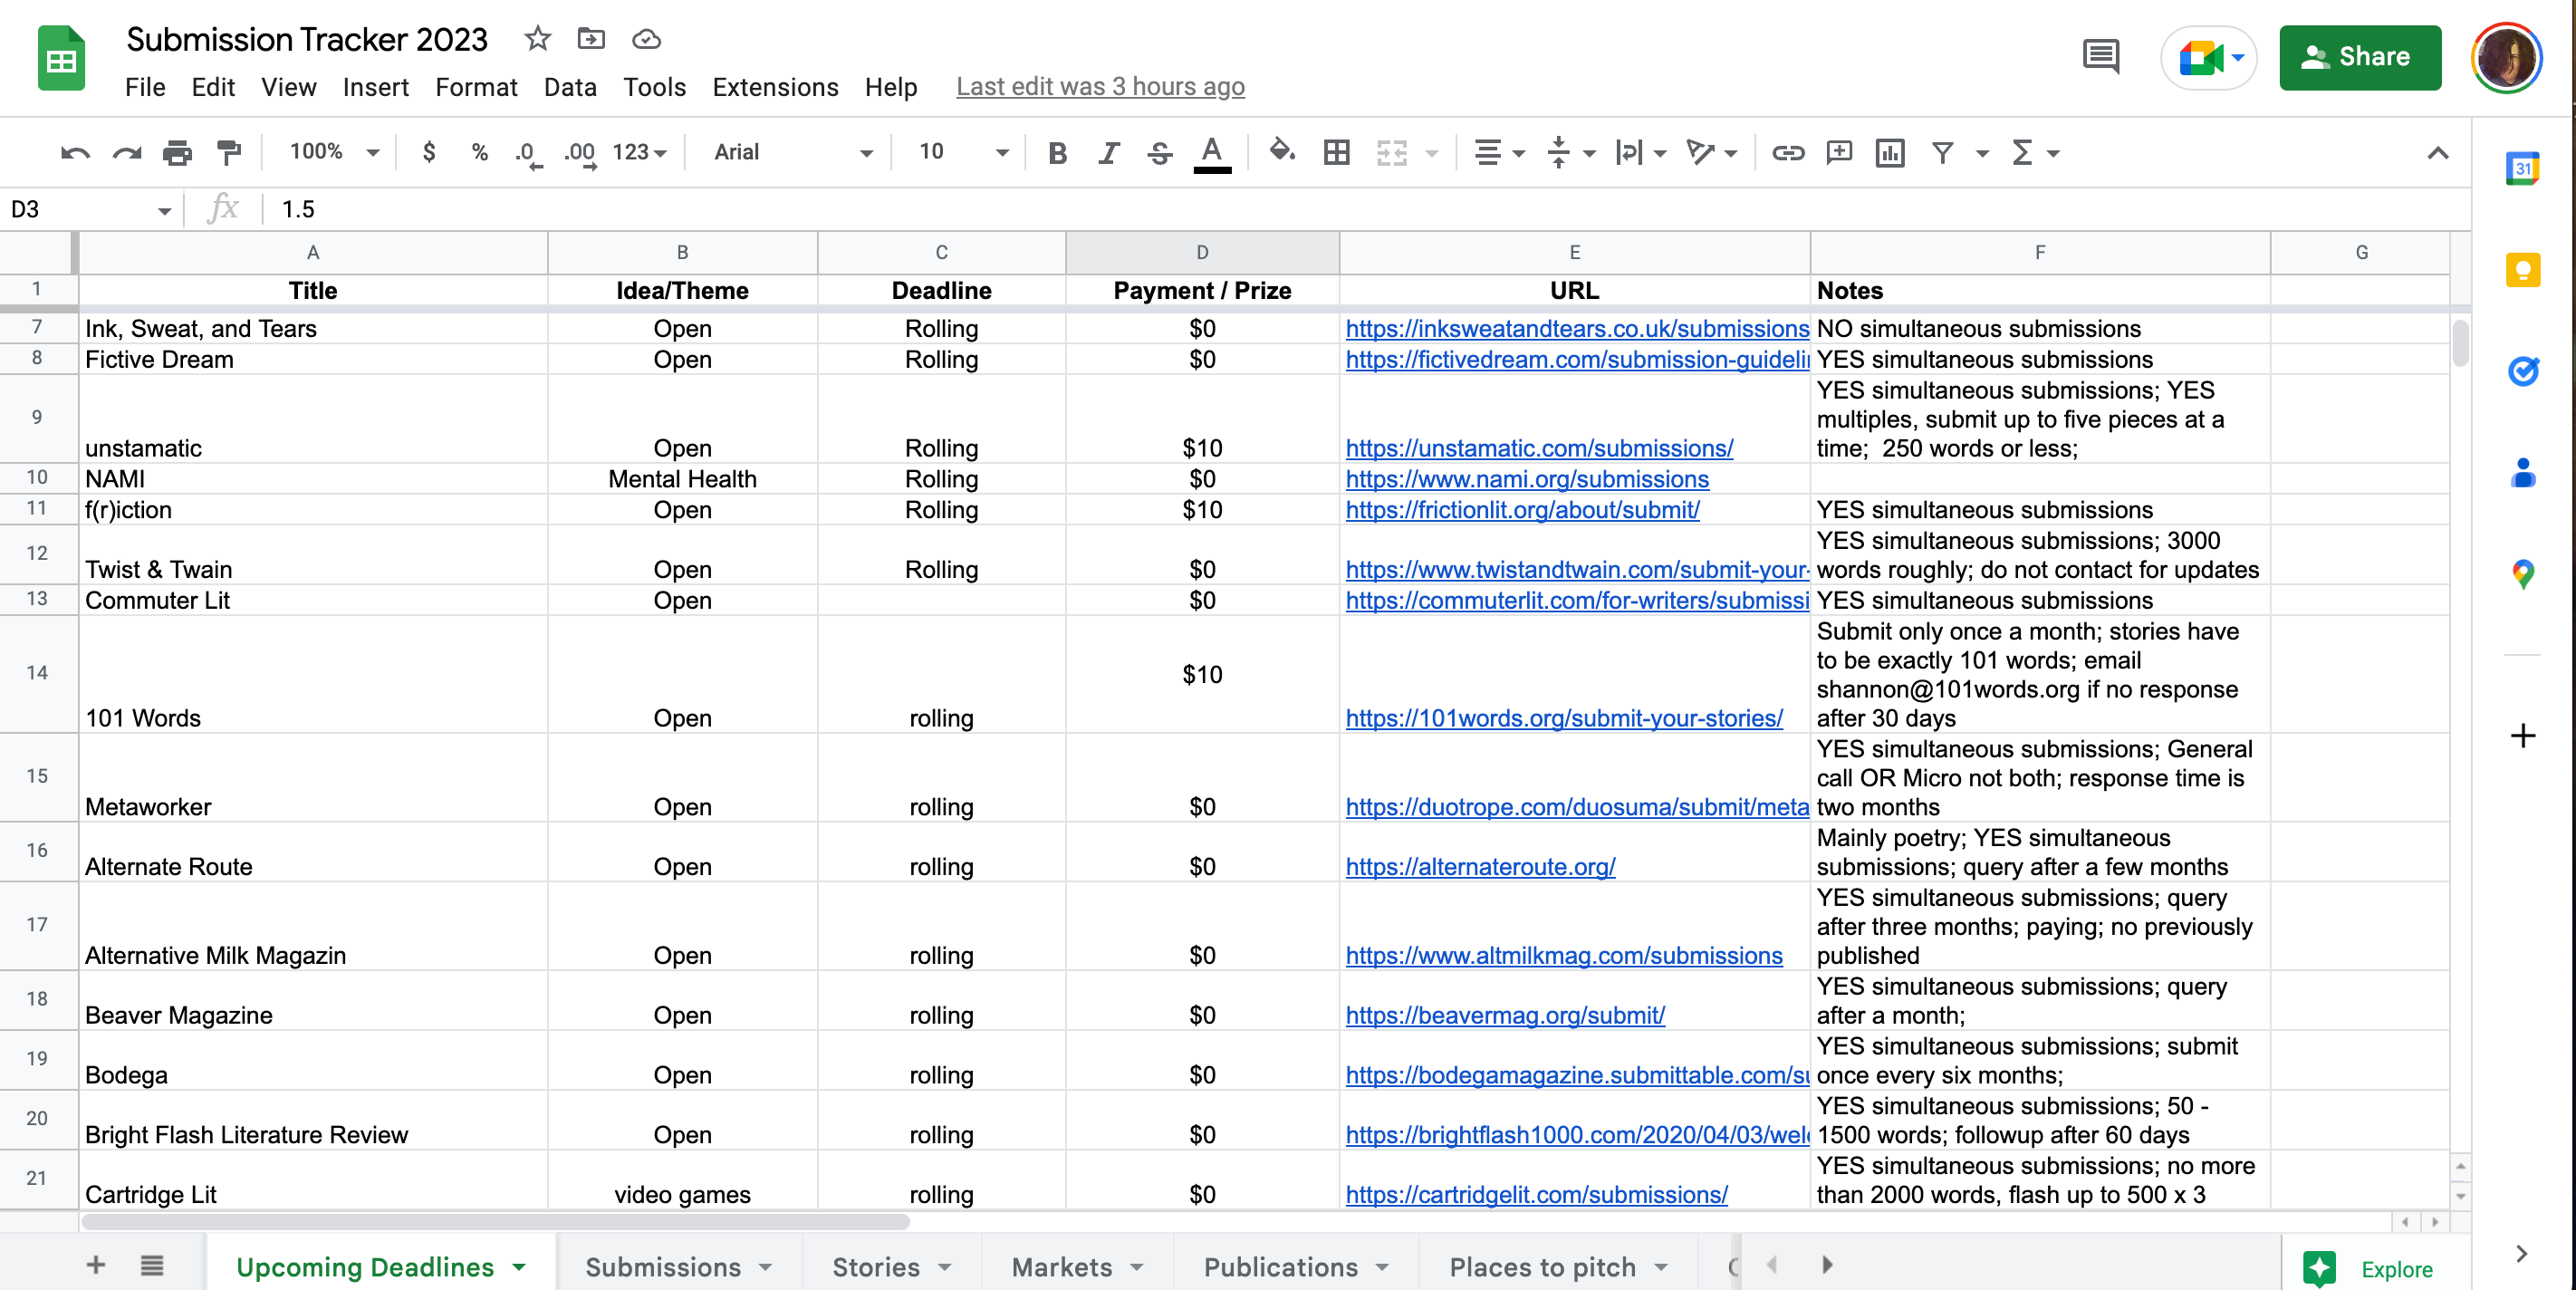2576x1290 pixels.
Task: Click the Undo icon
Action: click(75, 153)
